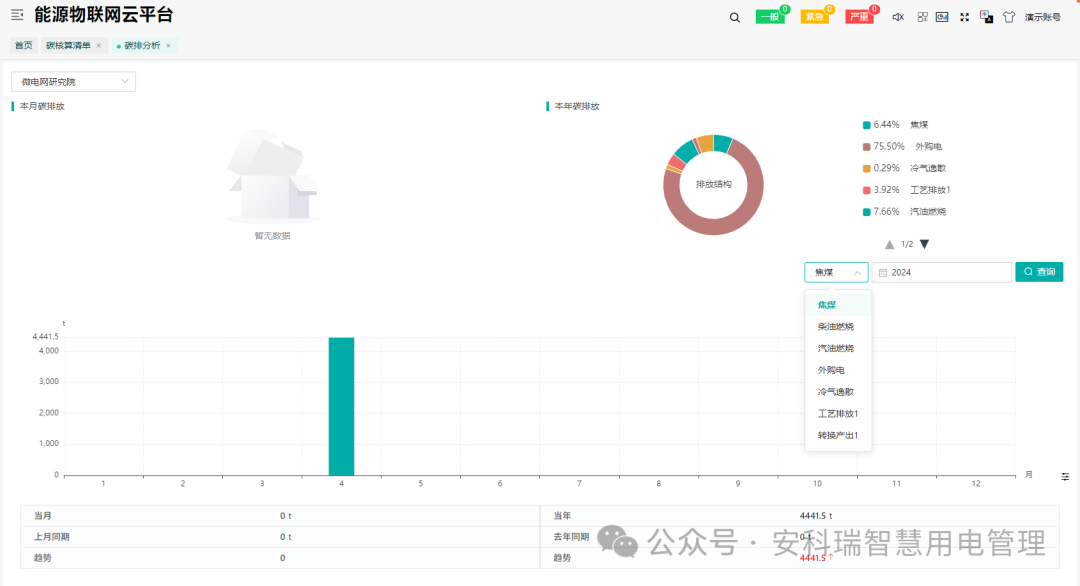Collapse the 焦煤 emission source dropdown

click(x=836, y=273)
